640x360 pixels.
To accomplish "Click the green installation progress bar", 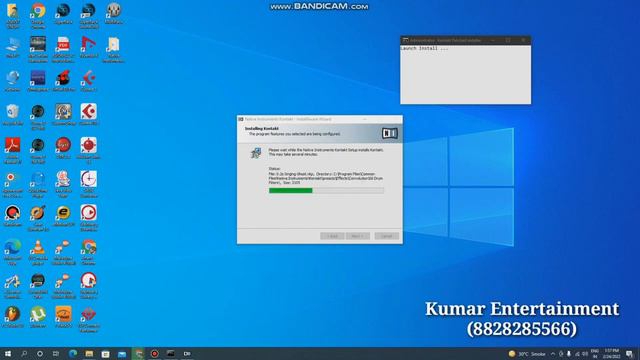I will (326, 191).
